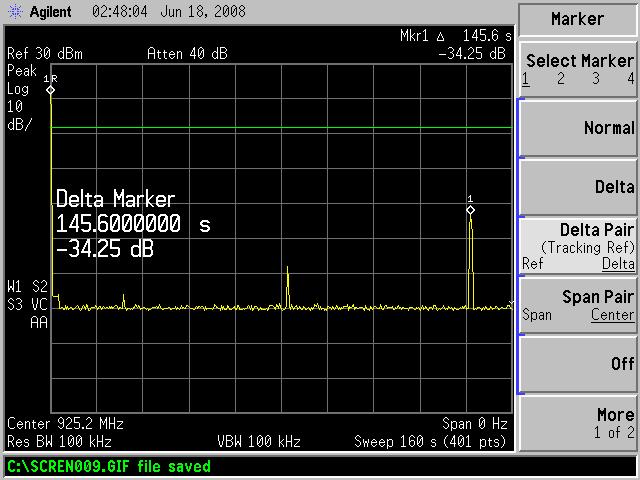Viewport: 640px width, 480px height.
Task: Switch Delta Pair to Ref
Action: (x=532, y=264)
